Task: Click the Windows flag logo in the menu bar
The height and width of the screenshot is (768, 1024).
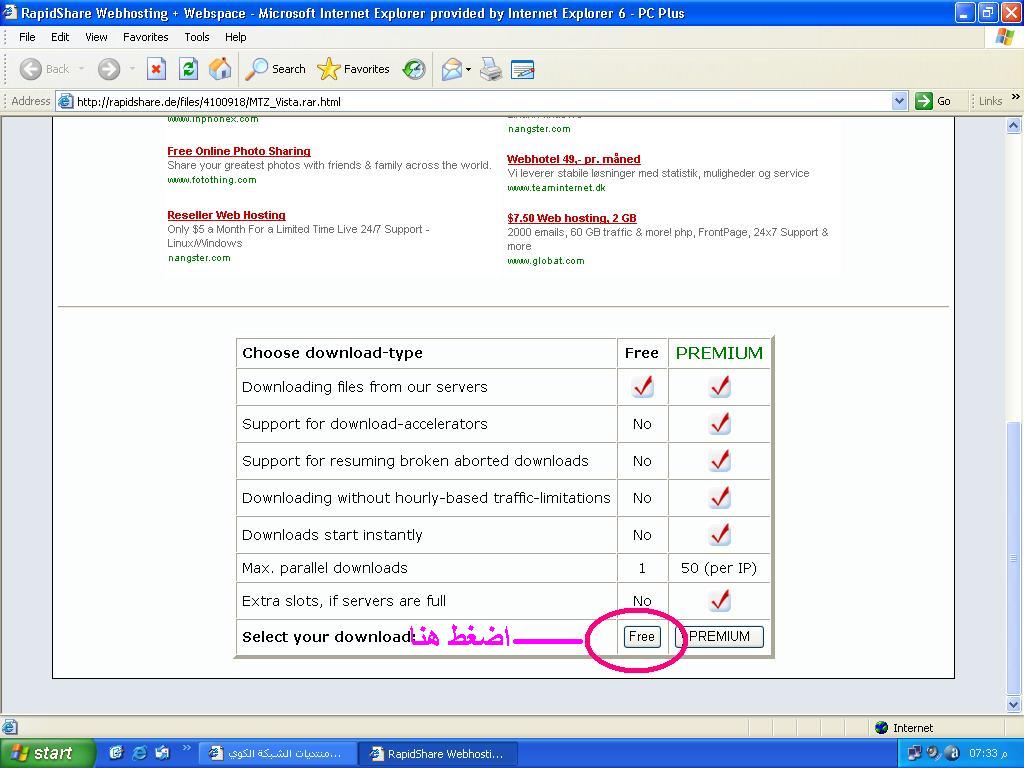Action: (1006, 37)
